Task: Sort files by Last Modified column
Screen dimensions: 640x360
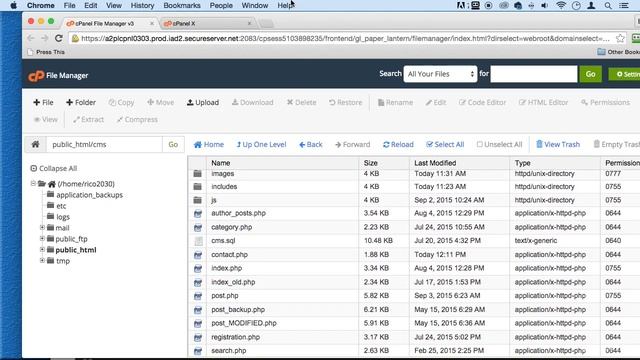Action: click(435, 163)
